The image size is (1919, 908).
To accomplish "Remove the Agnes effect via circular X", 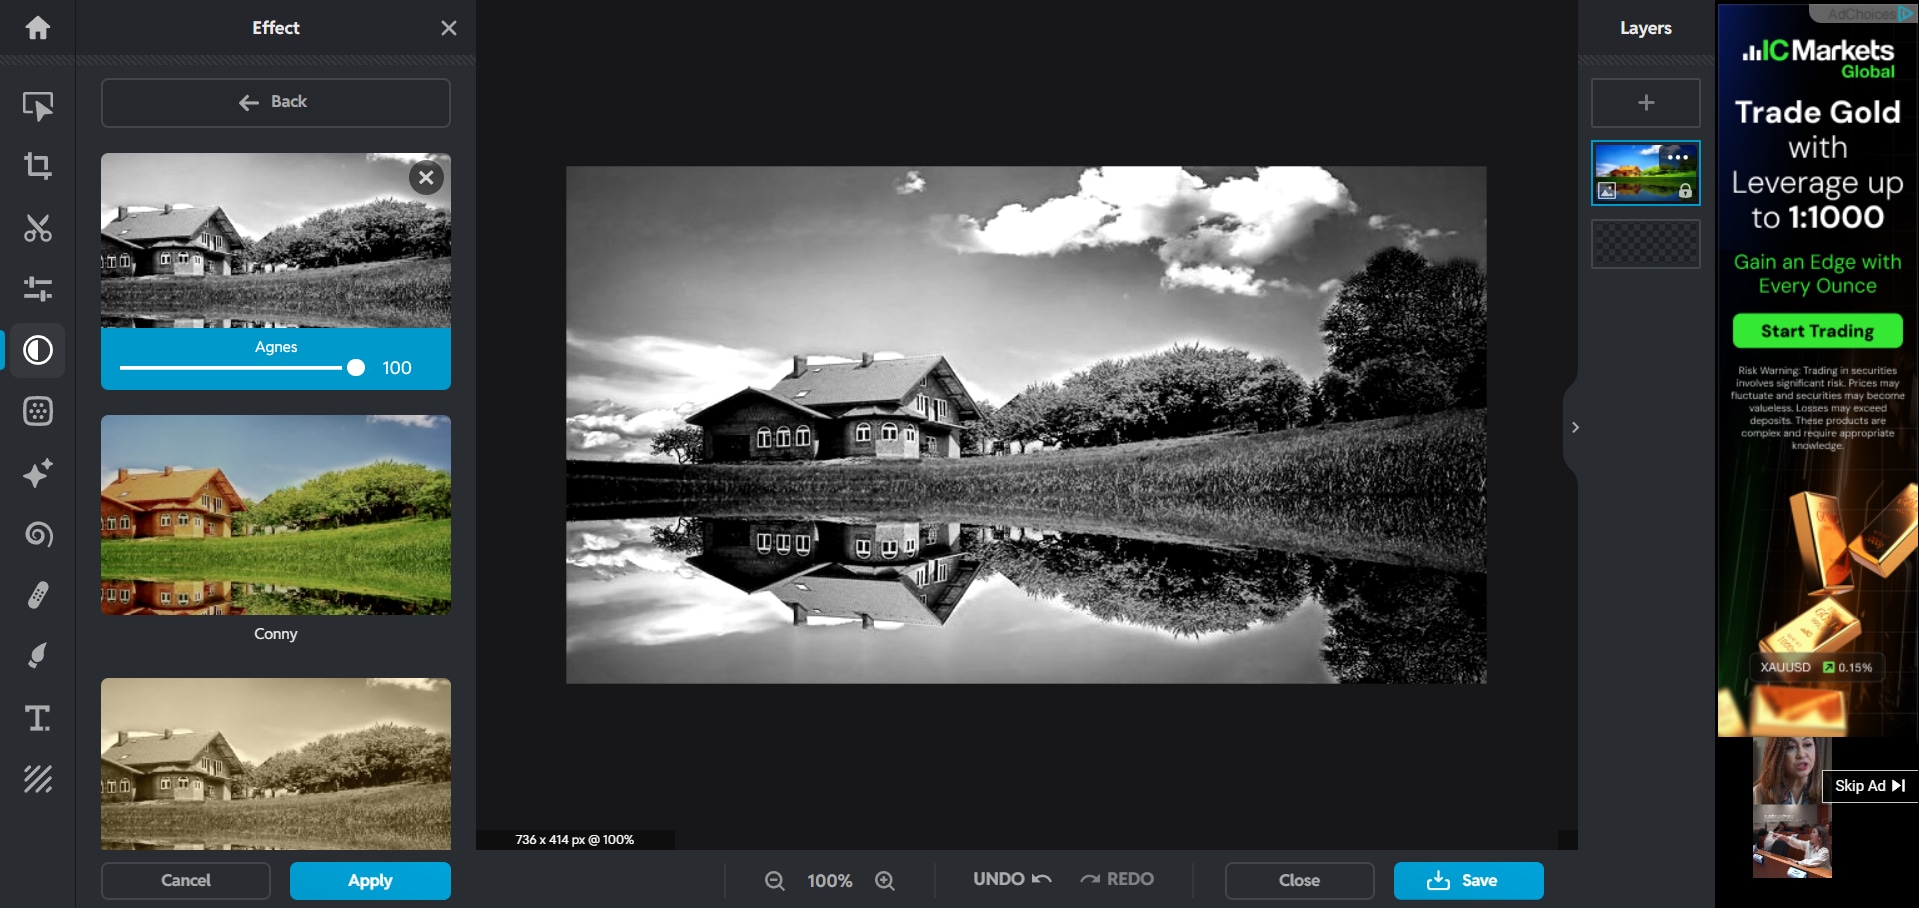I will coord(426,178).
